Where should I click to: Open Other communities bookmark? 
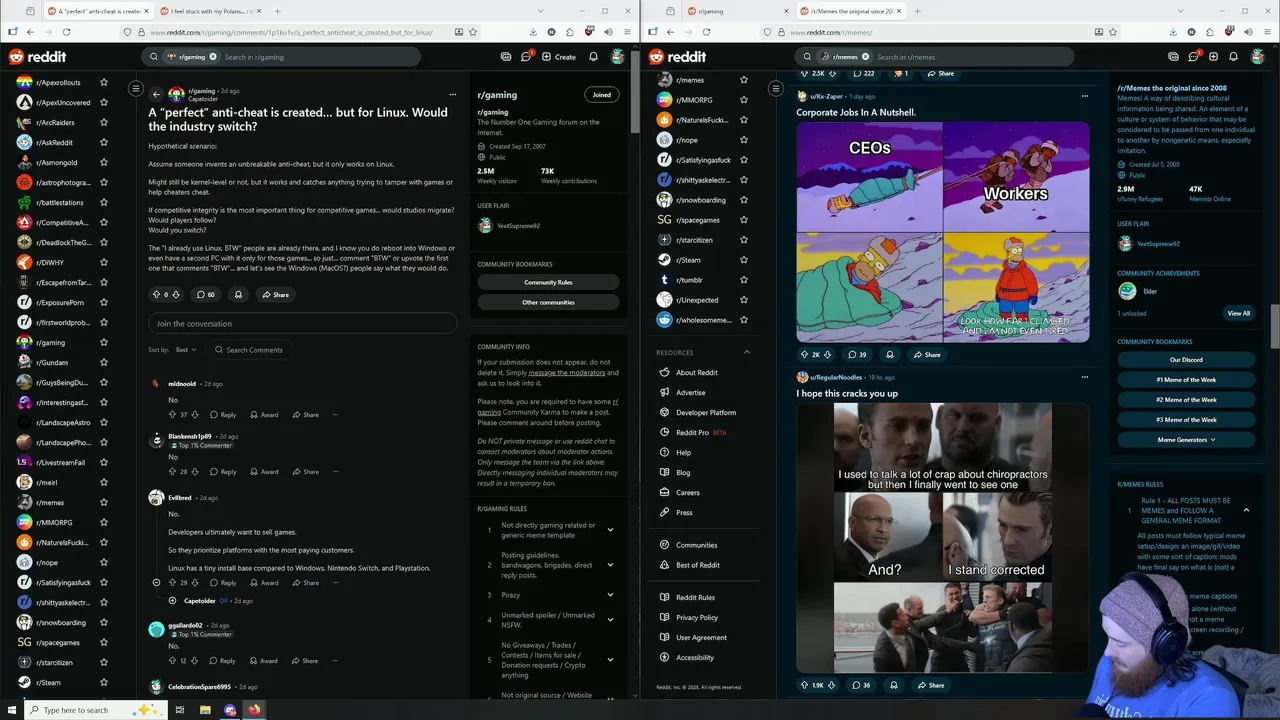548,302
